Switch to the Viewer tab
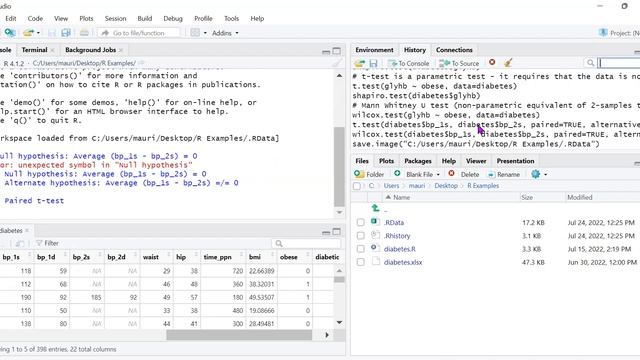 [x=476, y=161]
